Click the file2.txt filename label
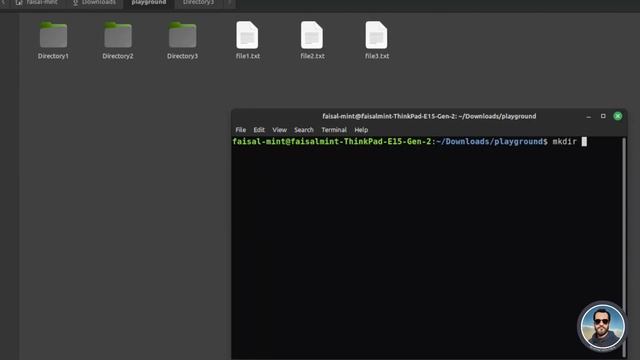640x360 pixels. tap(312, 56)
